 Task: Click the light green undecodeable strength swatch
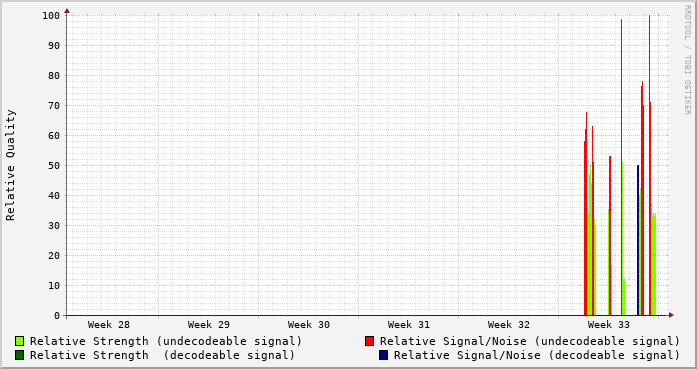tap(20, 341)
